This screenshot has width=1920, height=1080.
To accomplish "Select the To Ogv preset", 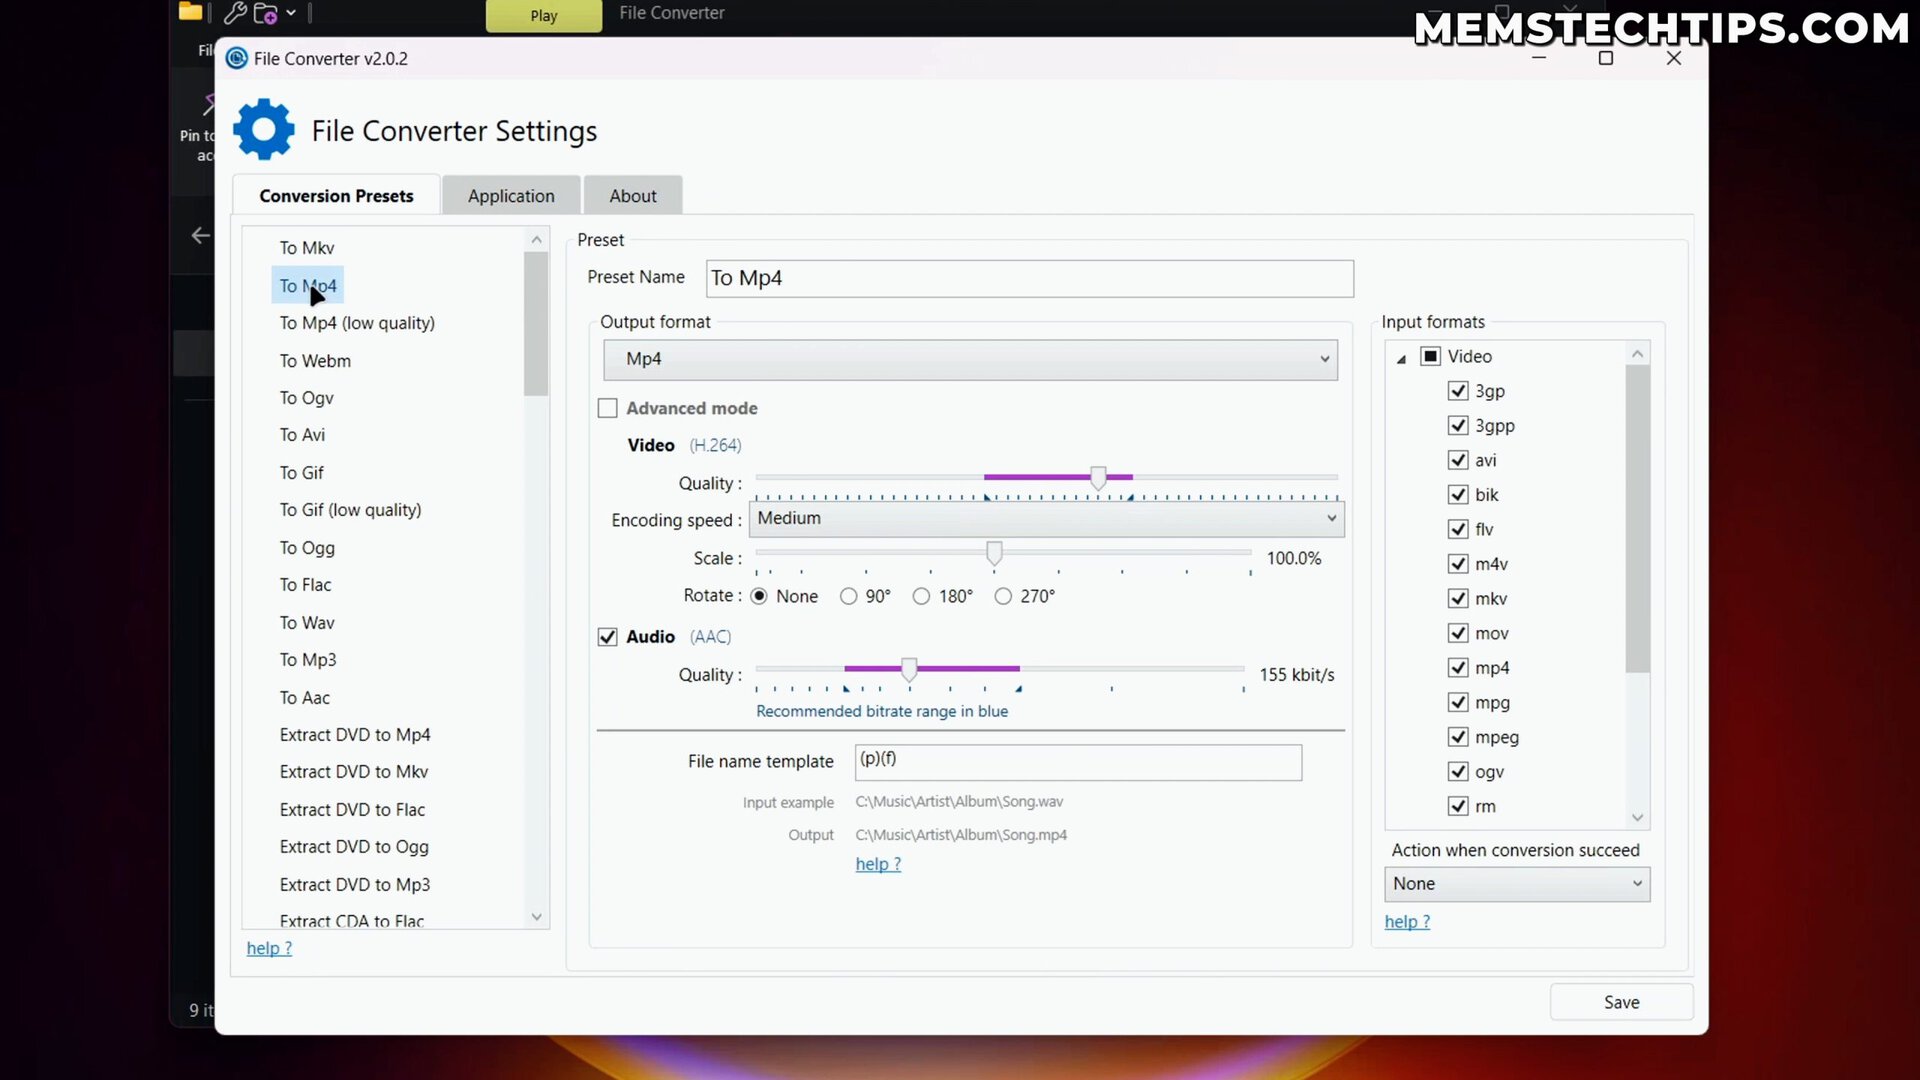I will tap(306, 398).
